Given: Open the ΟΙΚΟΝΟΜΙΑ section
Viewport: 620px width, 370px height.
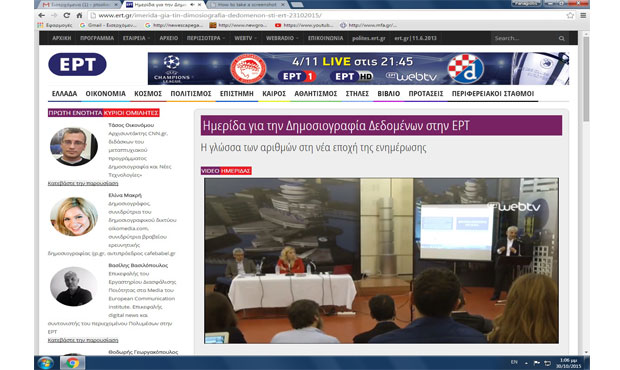Looking at the screenshot, I should click(106, 94).
